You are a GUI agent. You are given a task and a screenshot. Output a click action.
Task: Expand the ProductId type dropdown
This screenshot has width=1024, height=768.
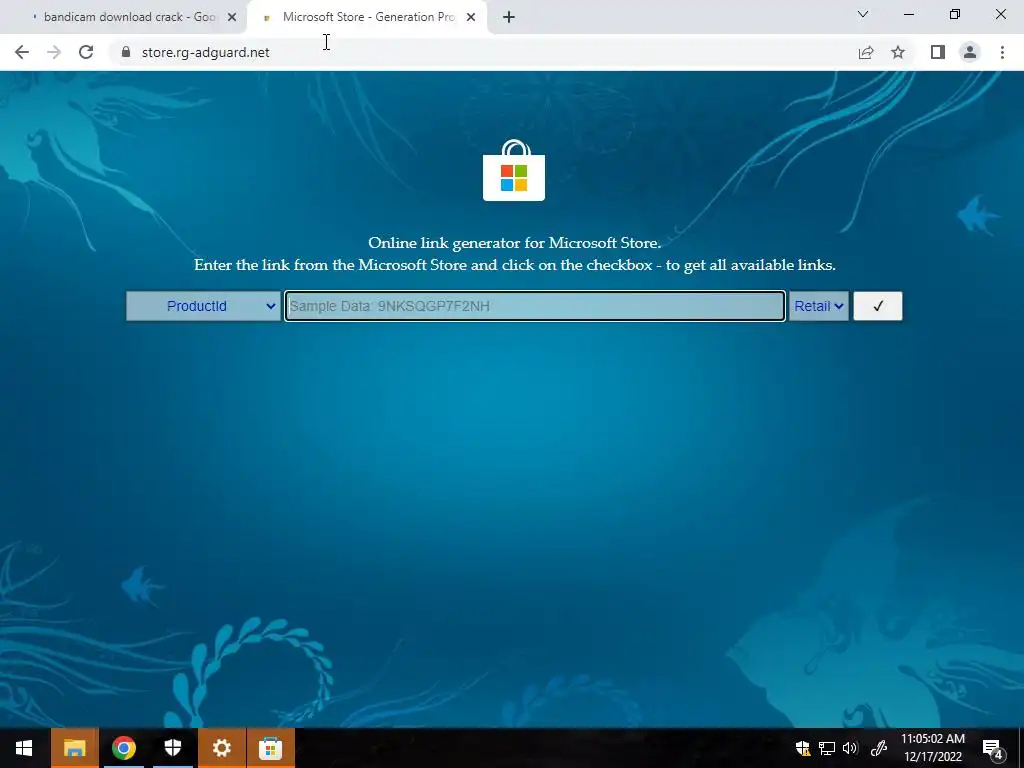[x=203, y=306]
